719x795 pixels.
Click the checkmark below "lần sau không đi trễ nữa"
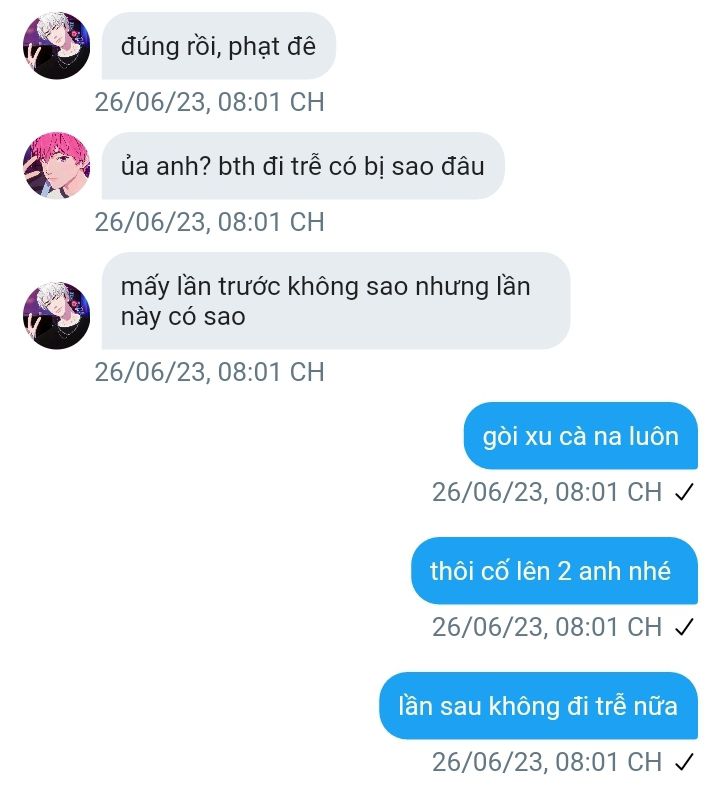[684, 762]
